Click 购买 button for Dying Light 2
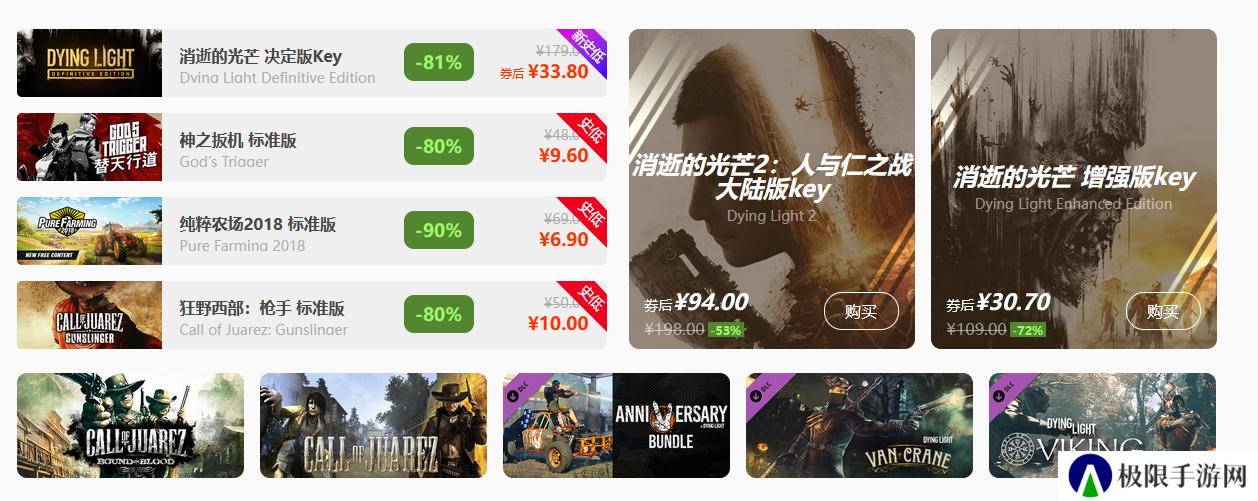Screen dimensions: 1258x501 [861, 312]
